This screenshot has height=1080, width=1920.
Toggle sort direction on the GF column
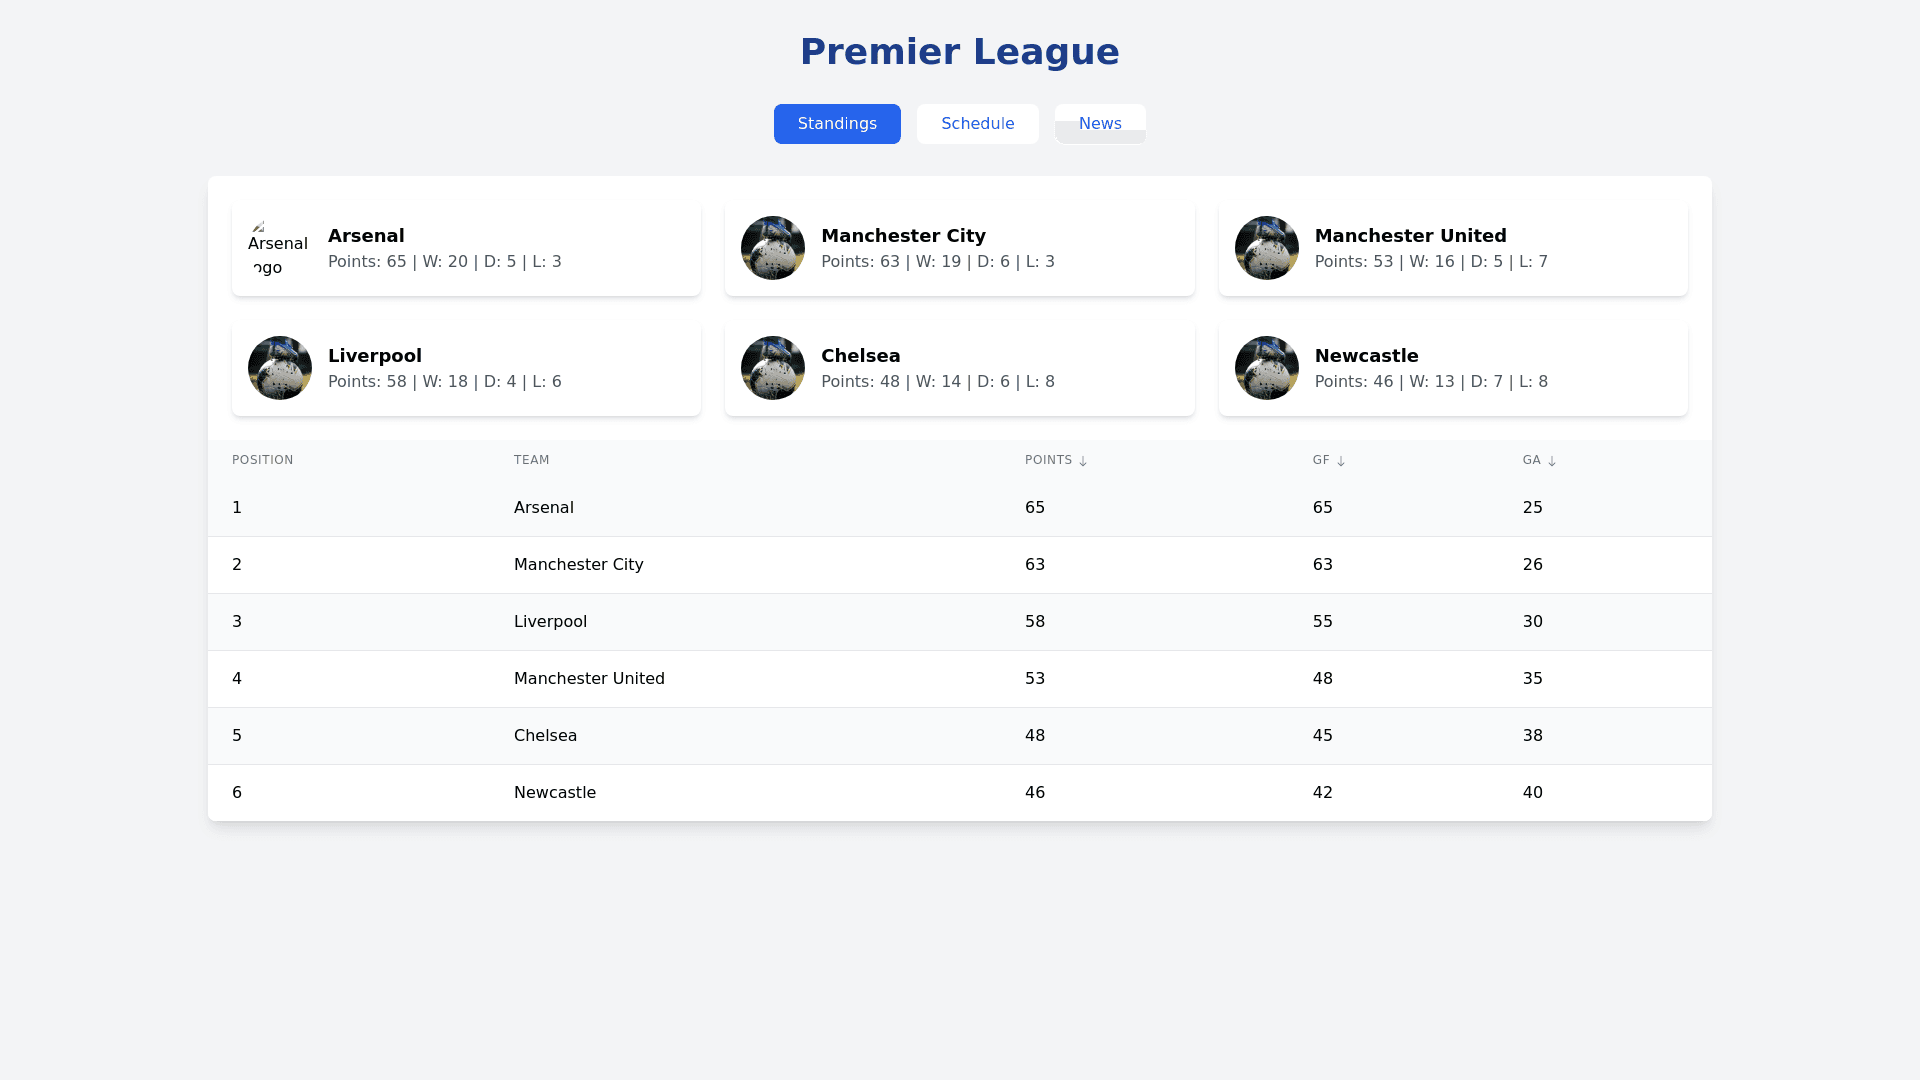coord(1341,460)
